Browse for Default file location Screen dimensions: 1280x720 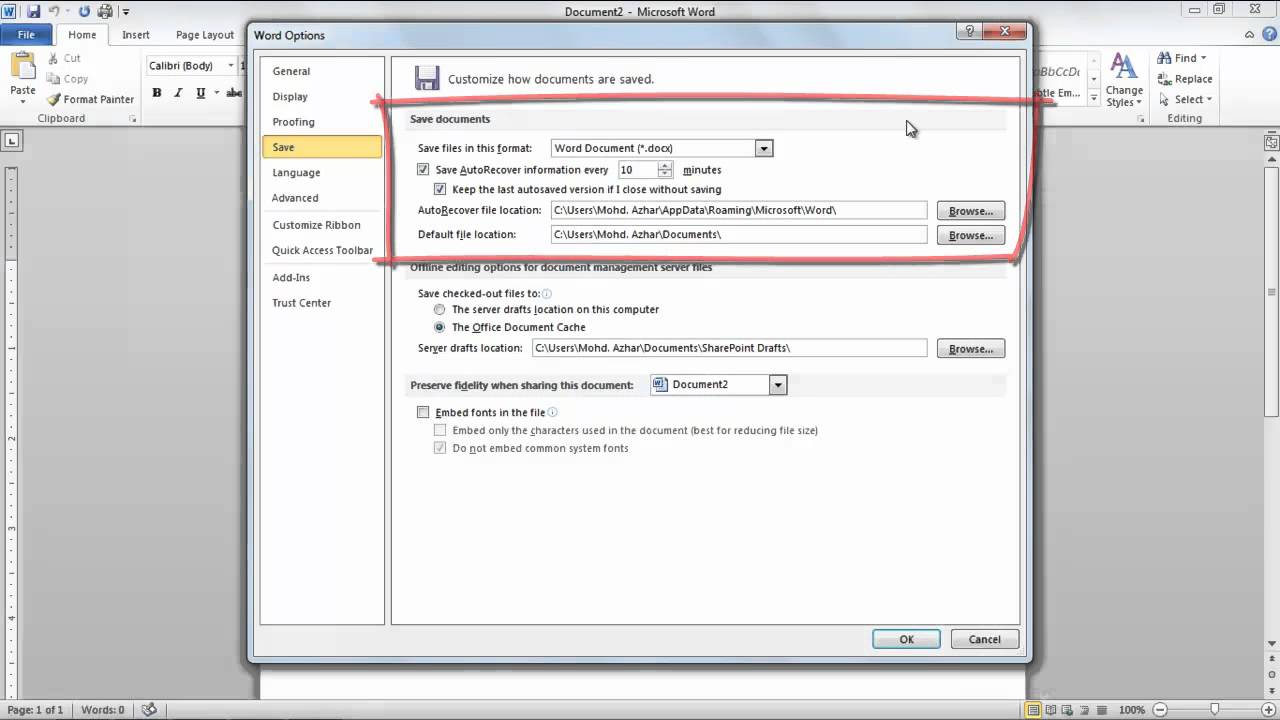pos(971,235)
